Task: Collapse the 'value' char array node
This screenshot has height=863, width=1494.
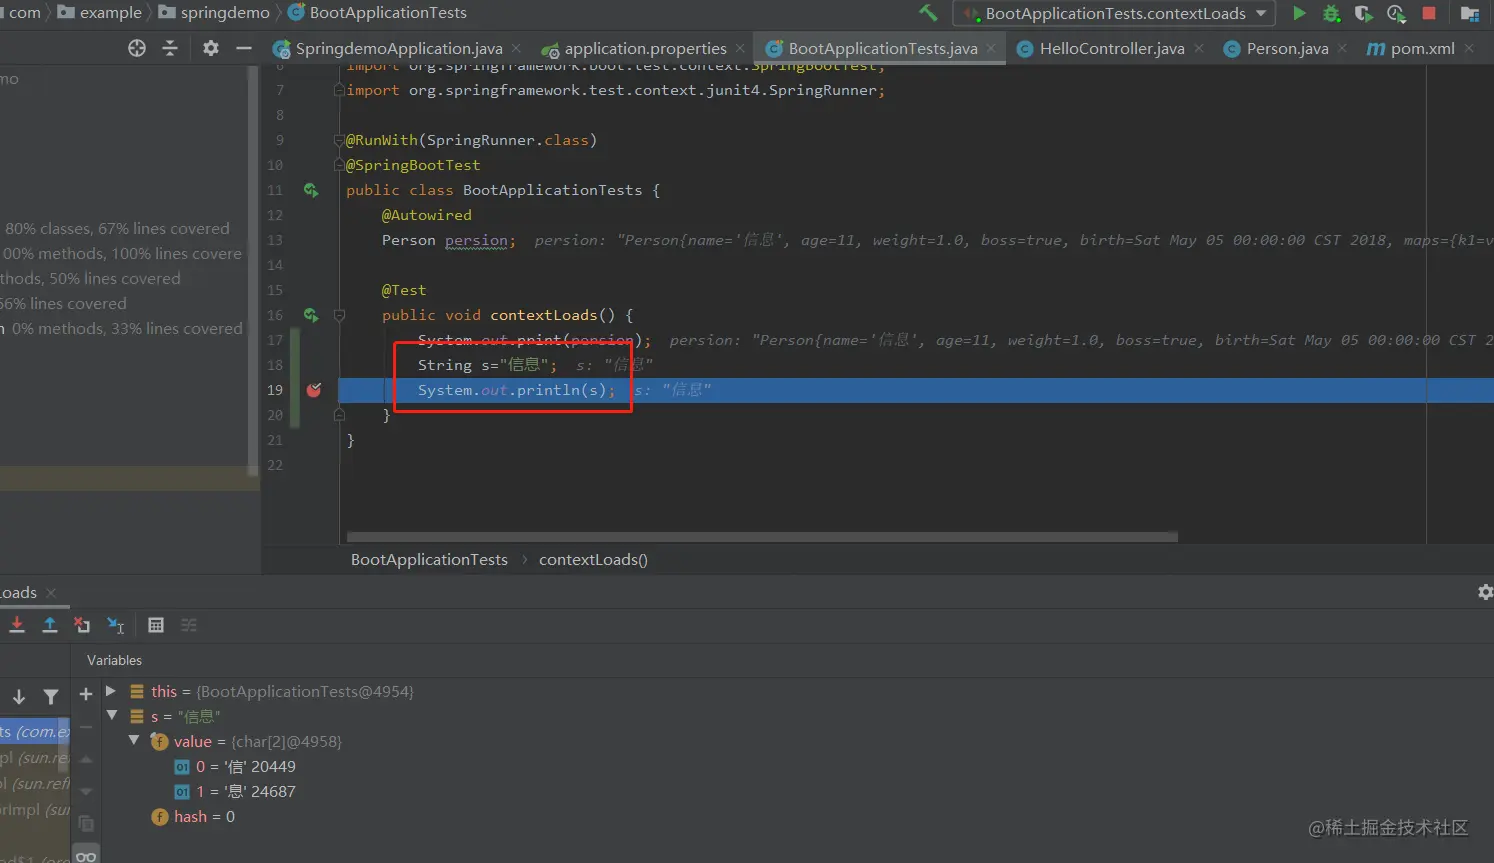Action: click(133, 741)
